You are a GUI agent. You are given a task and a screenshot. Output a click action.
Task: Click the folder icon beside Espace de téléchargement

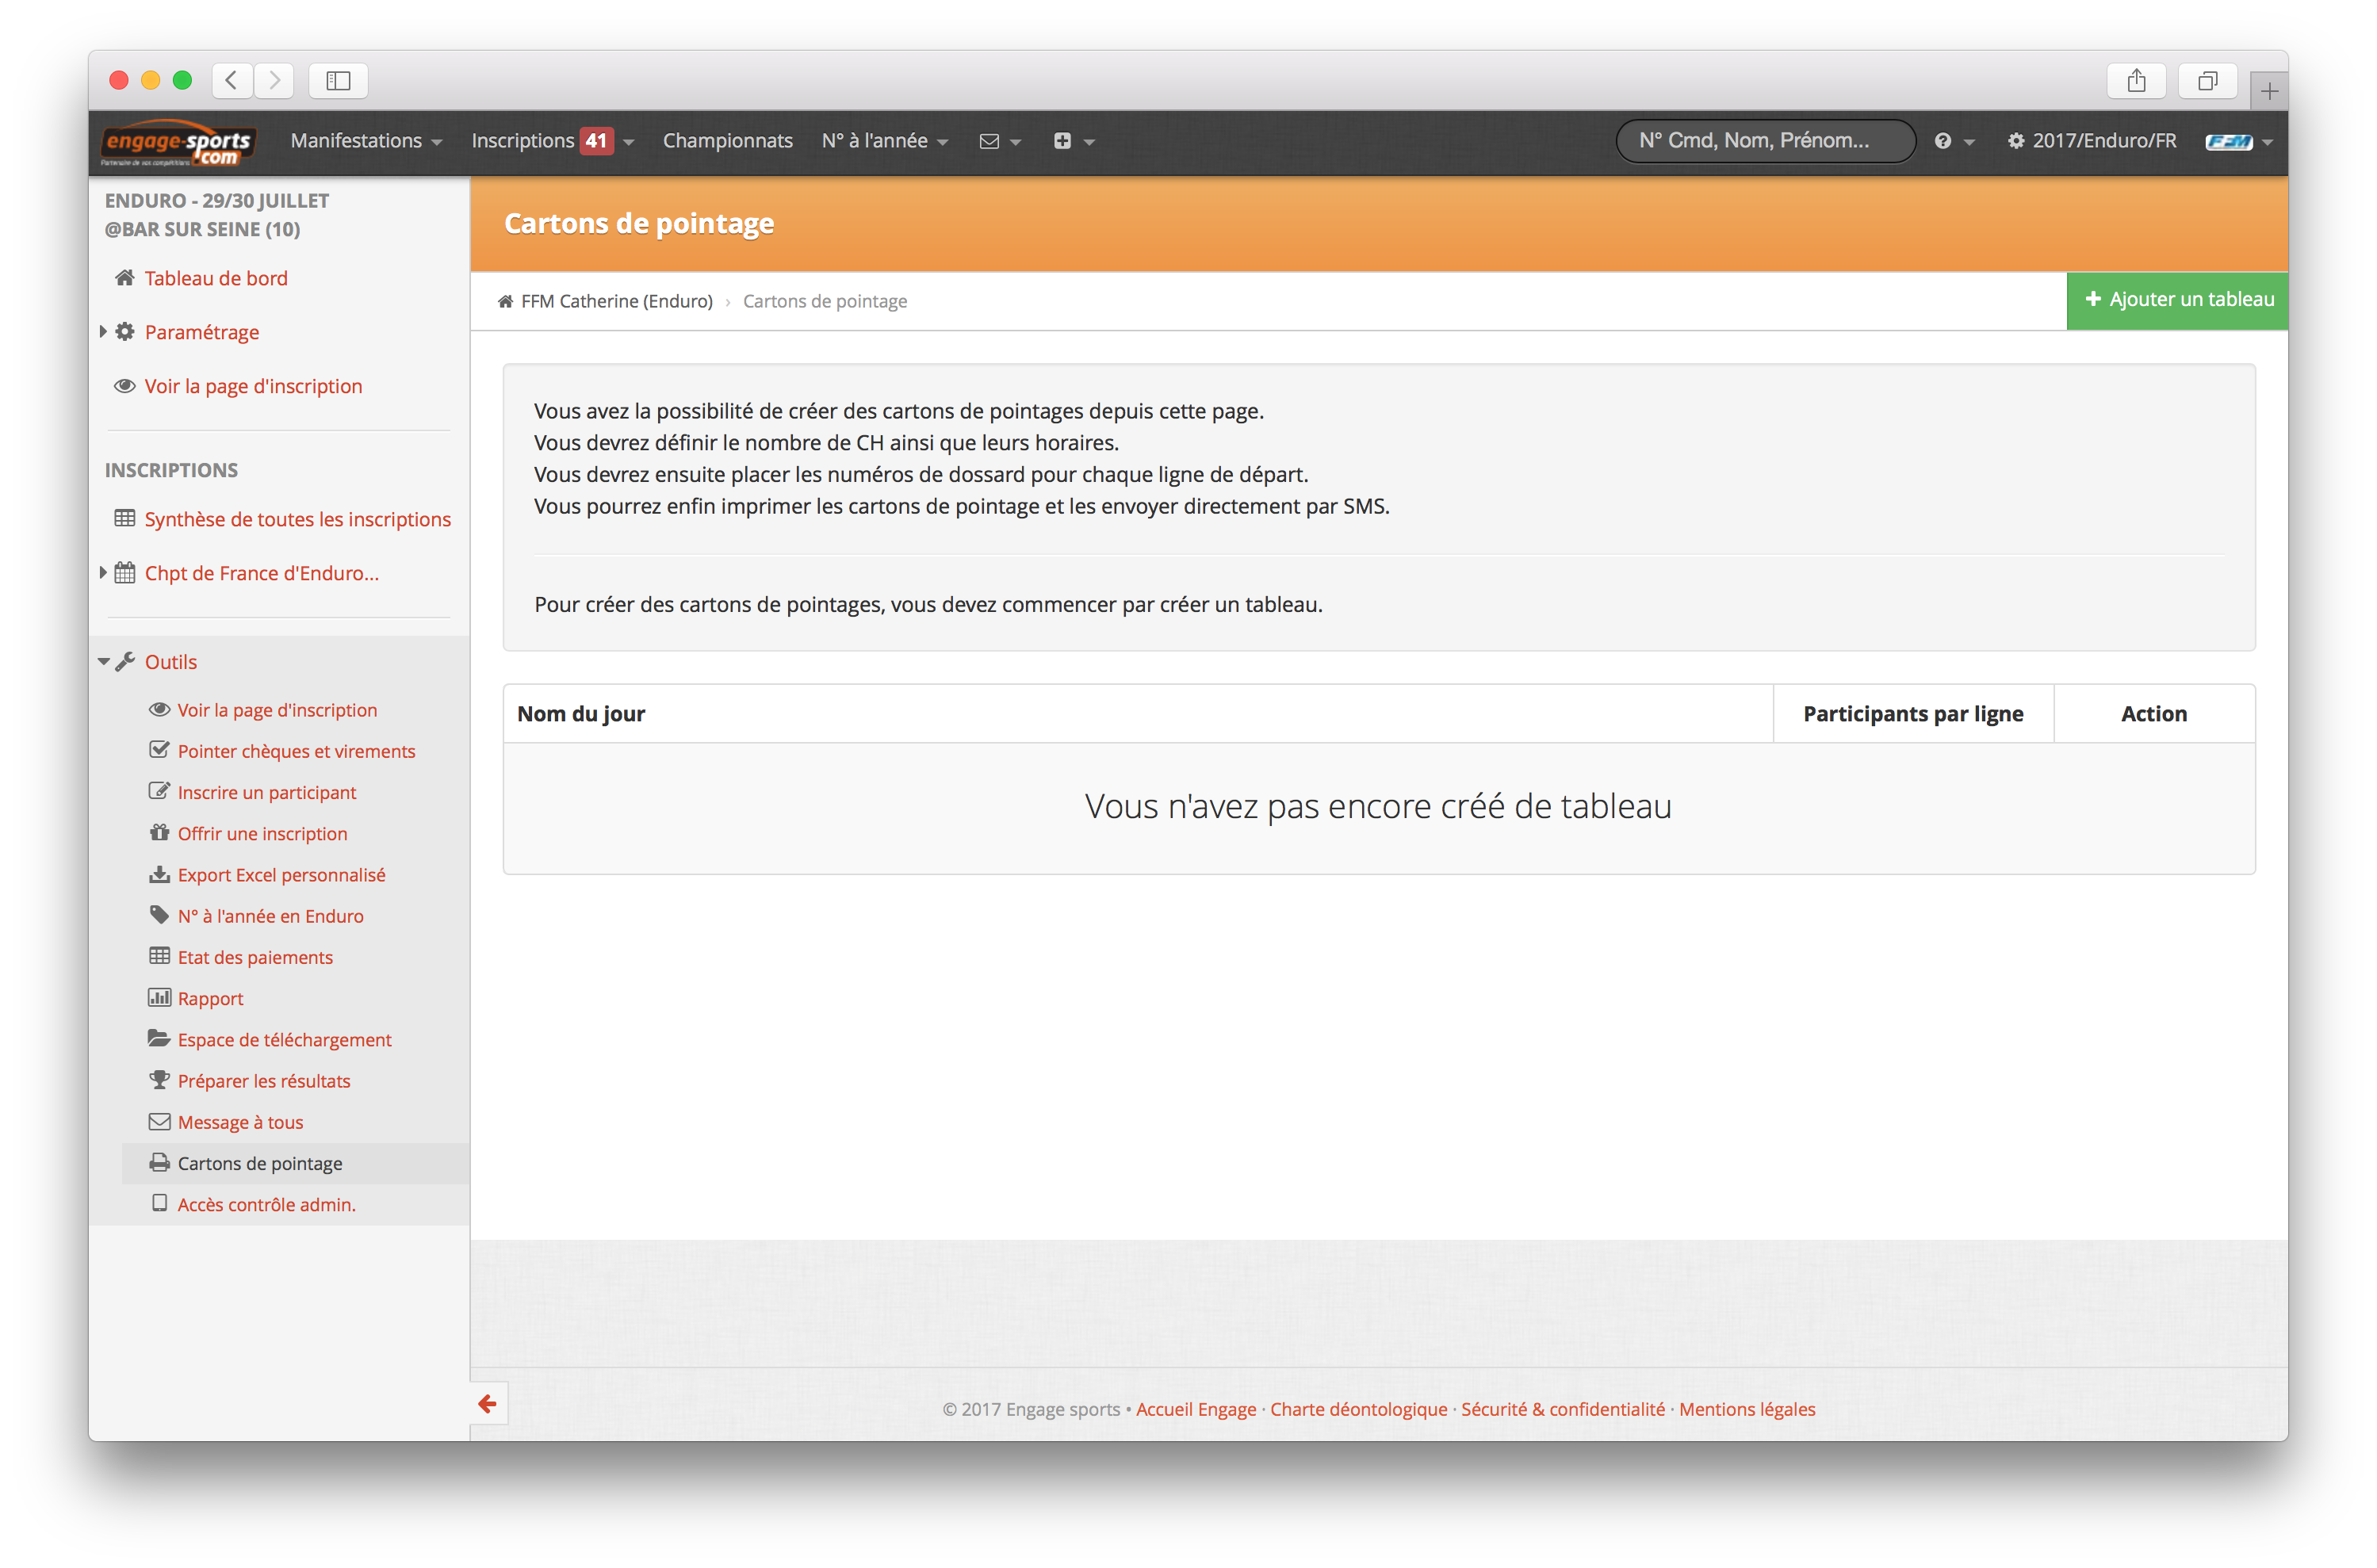(x=159, y=1038)
